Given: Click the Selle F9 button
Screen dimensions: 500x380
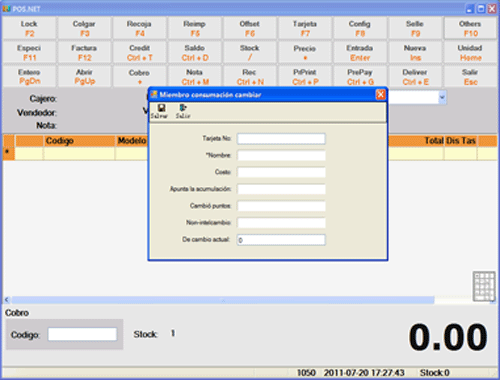Looking at the screenshot, I should point(415,28).
